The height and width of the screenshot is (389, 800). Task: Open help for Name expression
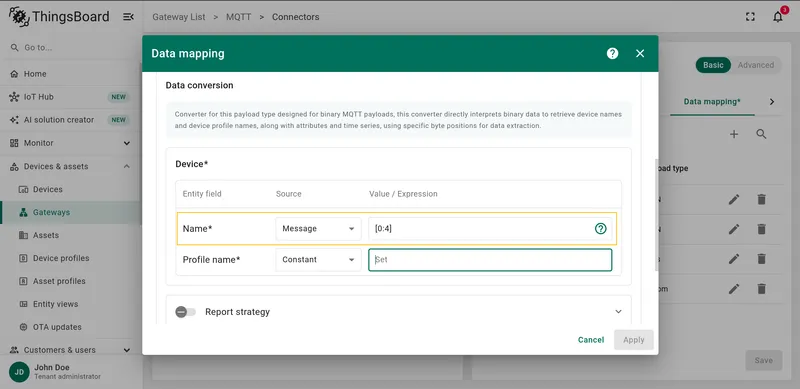(601, 229)
